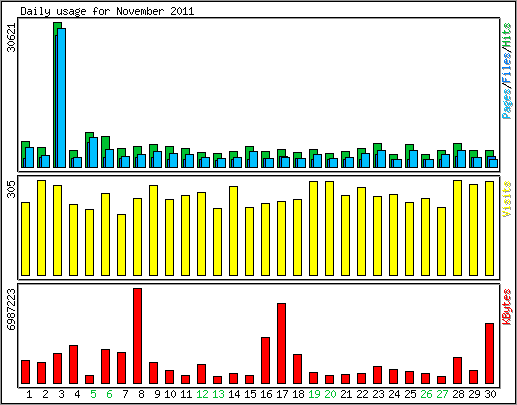
Task: Click the 'Daily usage for November 2011' title
Action: pyautogui.click(x=107, y=11)
